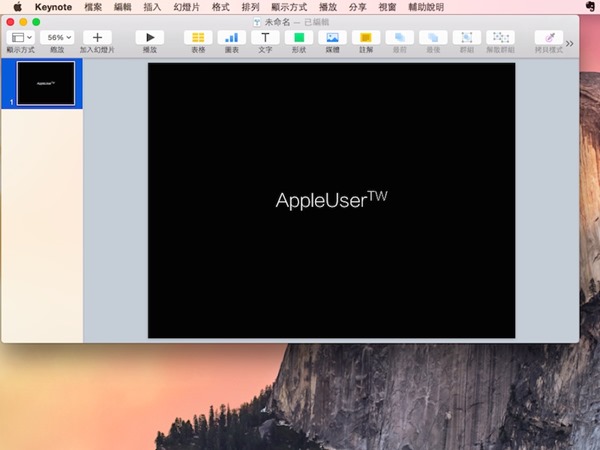Click the add slide (加入幻燈片) plus icon

click(x=97, y=37)
